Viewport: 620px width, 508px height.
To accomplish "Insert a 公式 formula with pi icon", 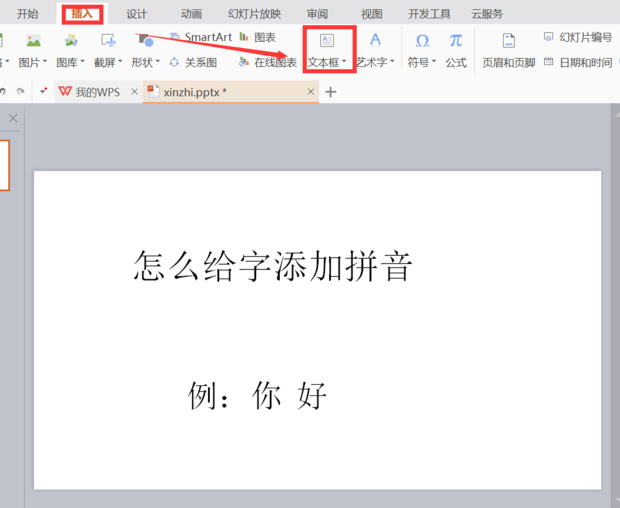I will (456, 49).
